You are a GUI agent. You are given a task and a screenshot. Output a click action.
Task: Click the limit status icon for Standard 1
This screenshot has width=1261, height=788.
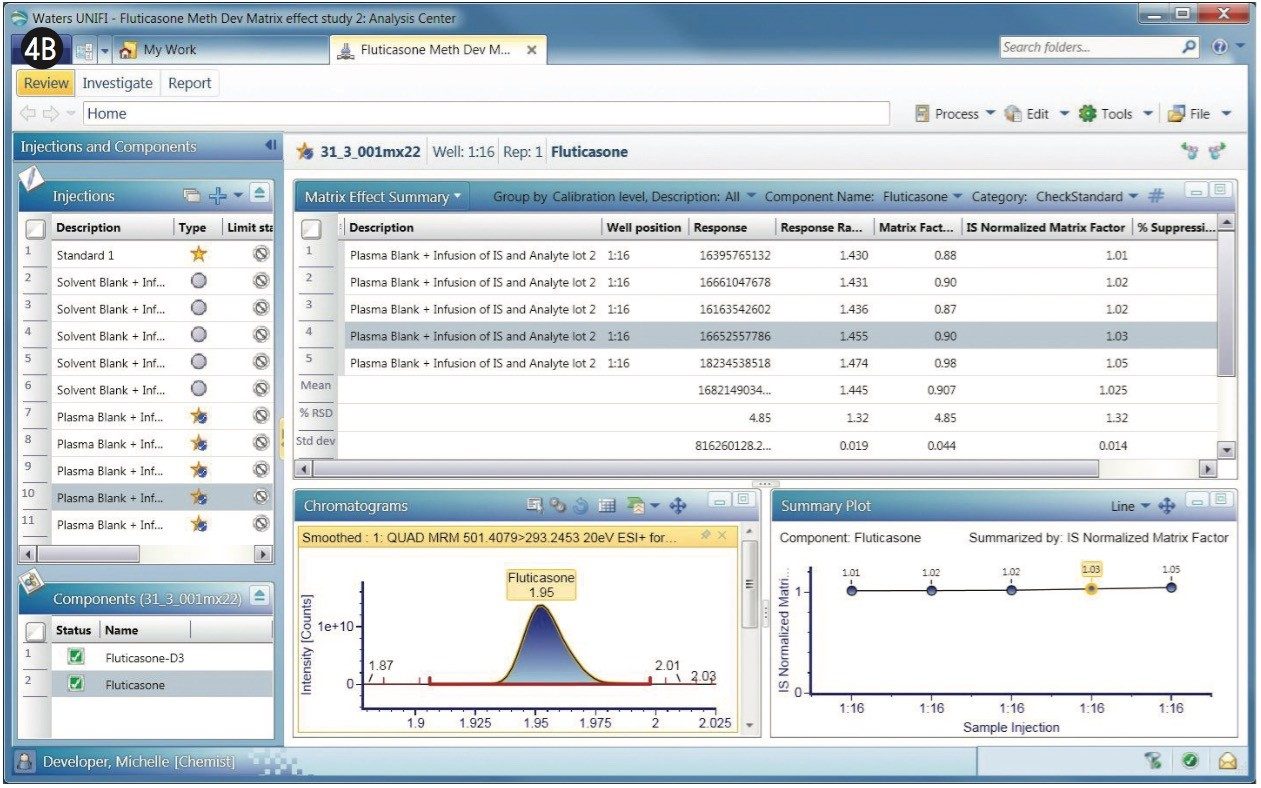click(261, 254)
